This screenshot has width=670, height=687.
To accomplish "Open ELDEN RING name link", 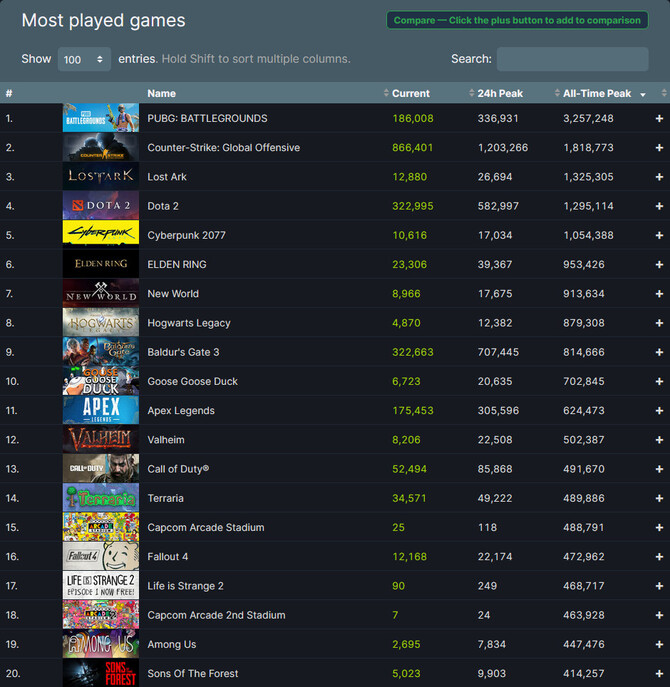I will point(177,265).
